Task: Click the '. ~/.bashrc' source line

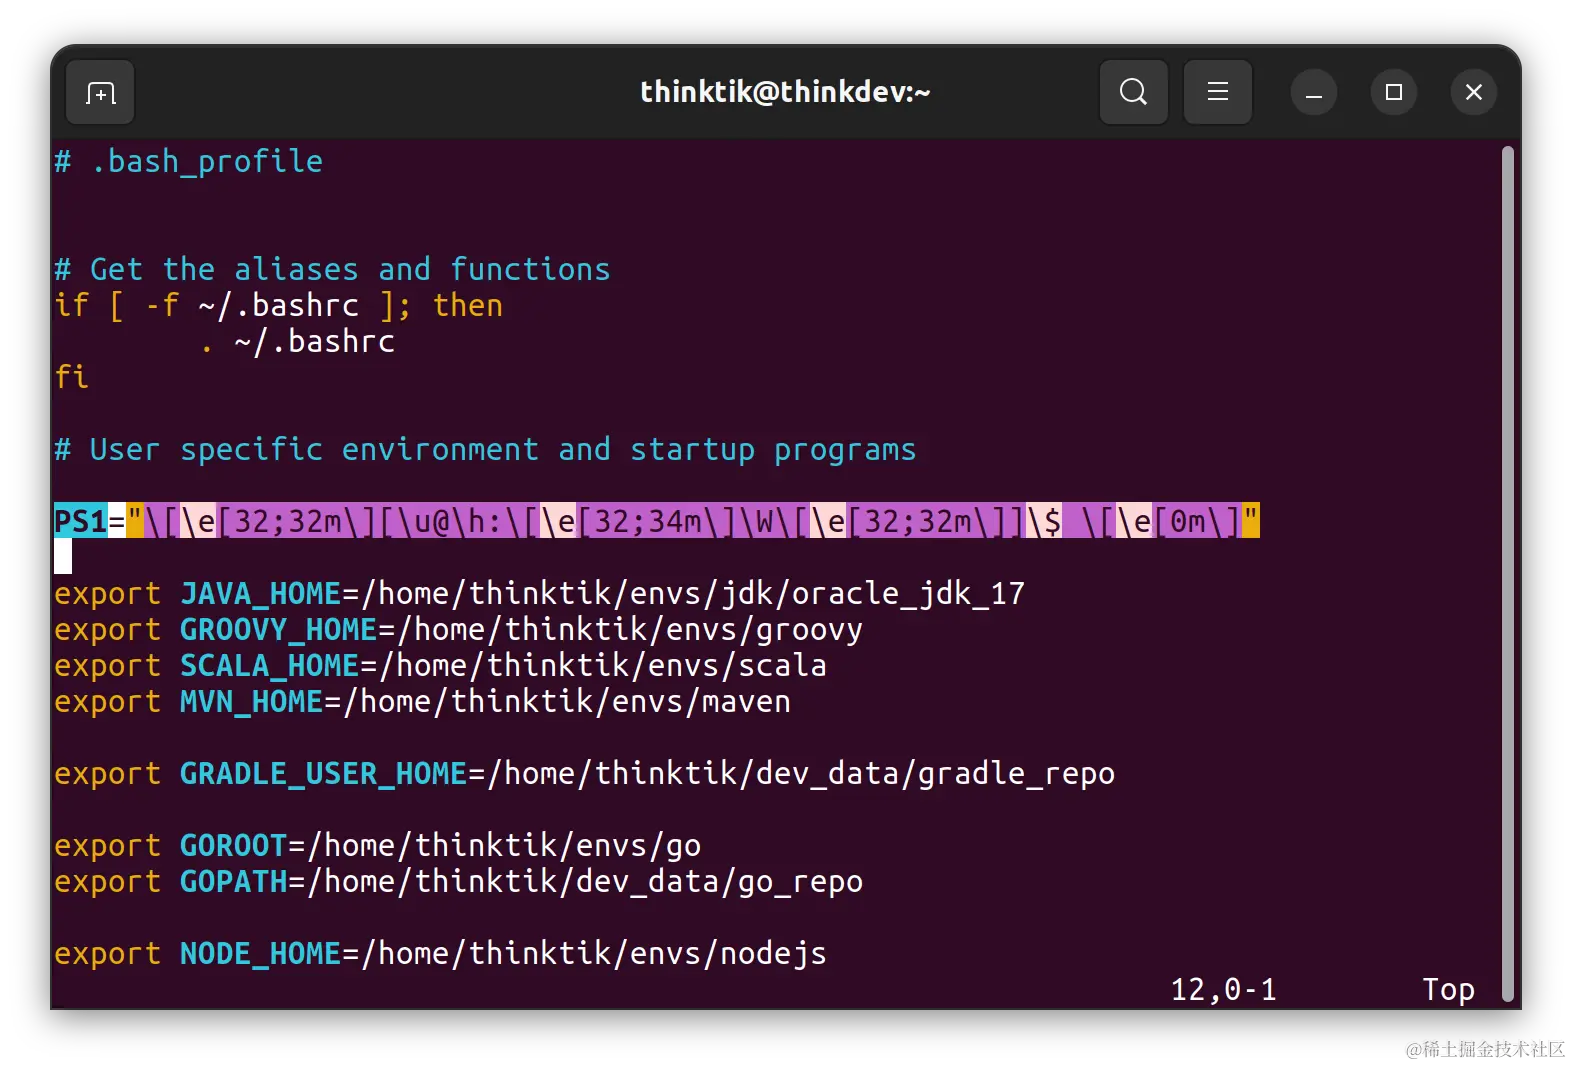Action: tap(298, 341)
